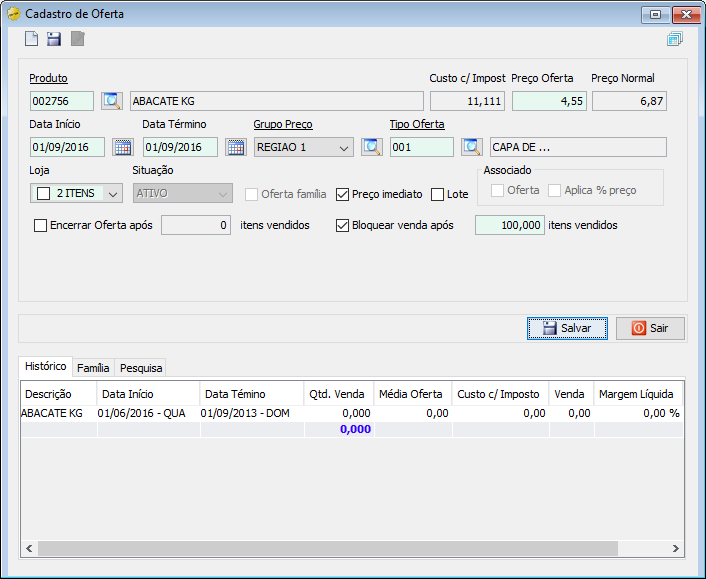The width and height of the screenshot is (706, 579).
Task: Open calendar picker for Data Início
Action: click(x=122, y=147)
